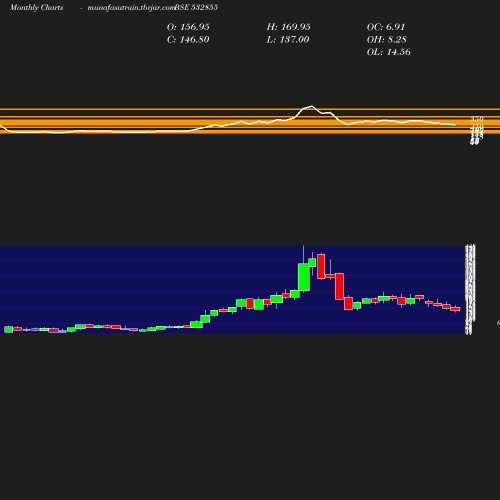The width and height of the screenshot is (500, 500).
Task: Click the high value "H: 169.95"
Action: [x=288, y=27]
